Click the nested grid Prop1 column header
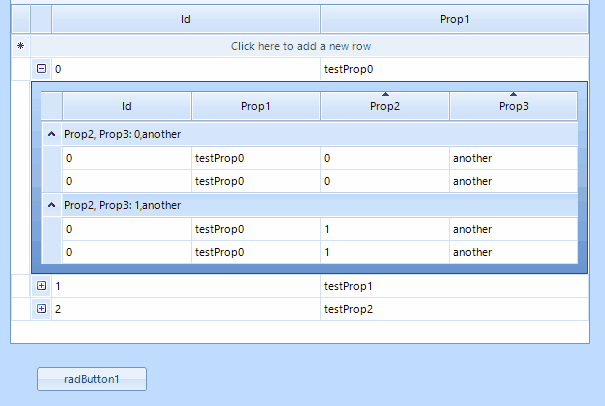The image size is (605, 406). point(256,106)
